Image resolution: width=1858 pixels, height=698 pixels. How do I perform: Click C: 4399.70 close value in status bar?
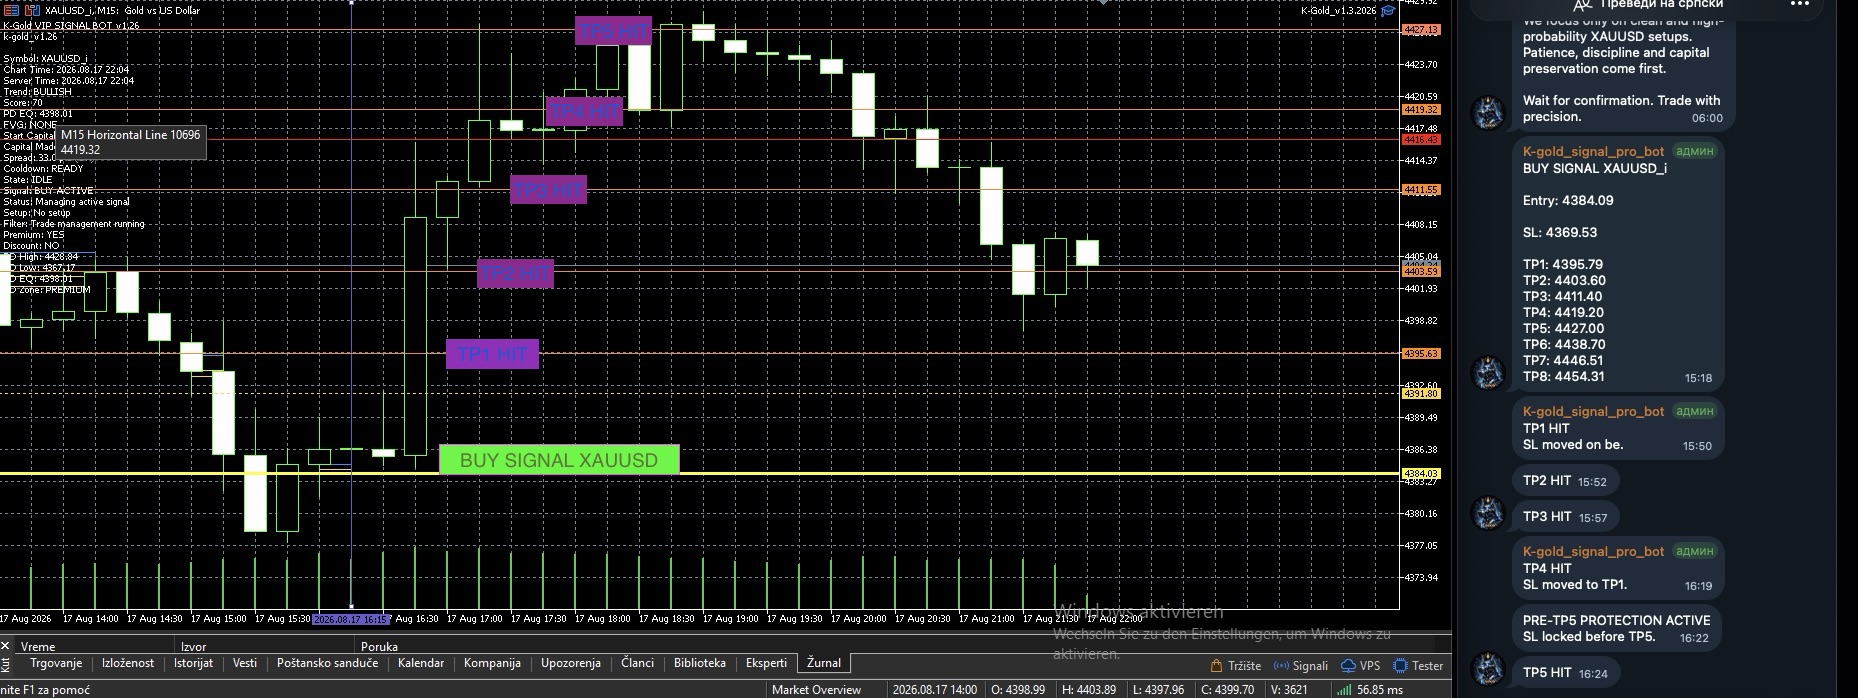click(1227, 690)
